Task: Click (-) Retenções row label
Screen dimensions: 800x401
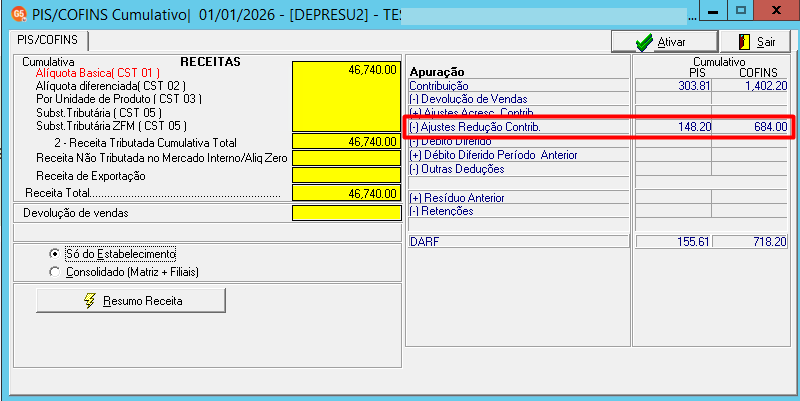Action: [x=441, y=211]
